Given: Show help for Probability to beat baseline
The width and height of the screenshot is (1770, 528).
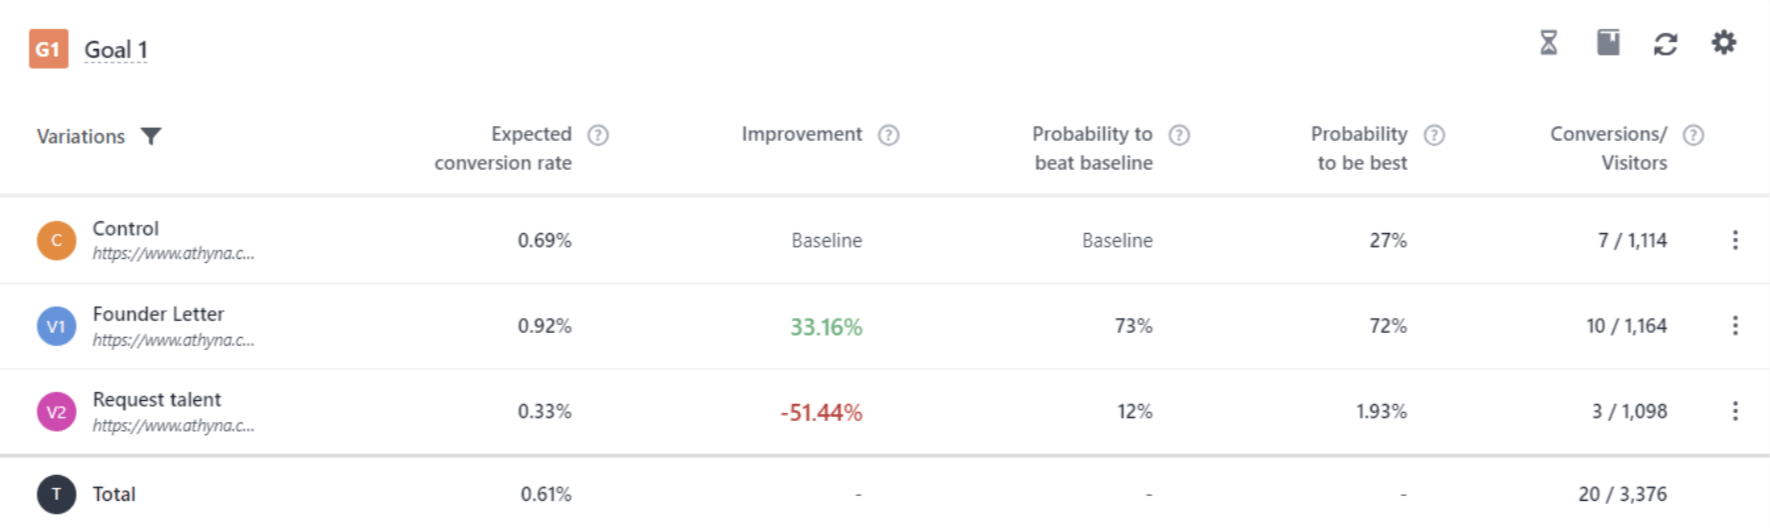Looking at the screenshot, I should tap(1179, 135).
